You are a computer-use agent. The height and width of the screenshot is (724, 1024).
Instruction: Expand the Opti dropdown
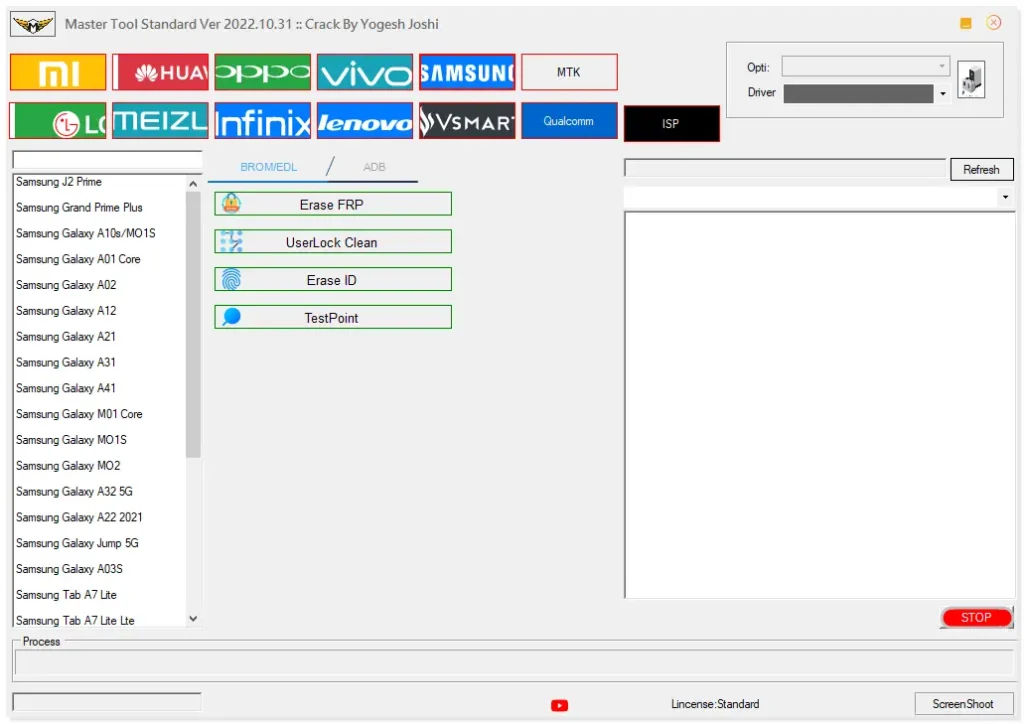[941, 67]
